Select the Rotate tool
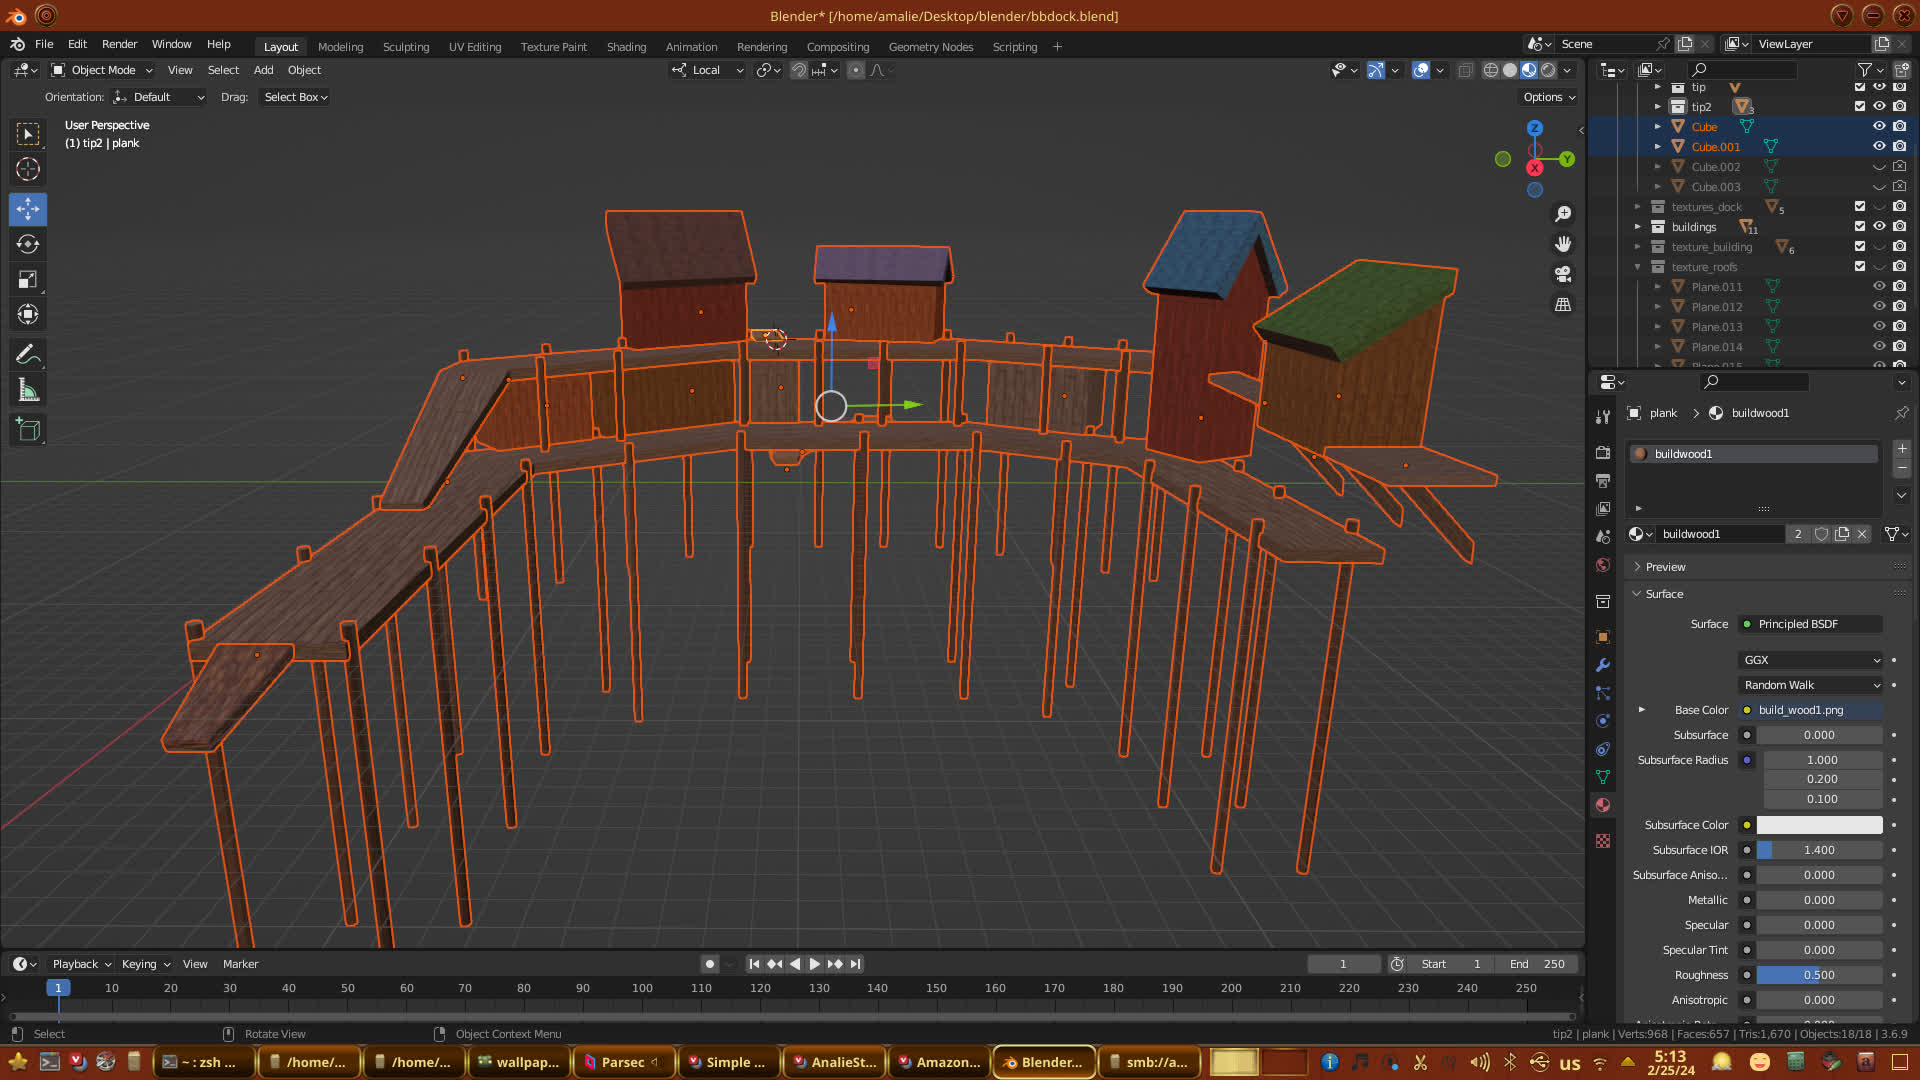 28,244
